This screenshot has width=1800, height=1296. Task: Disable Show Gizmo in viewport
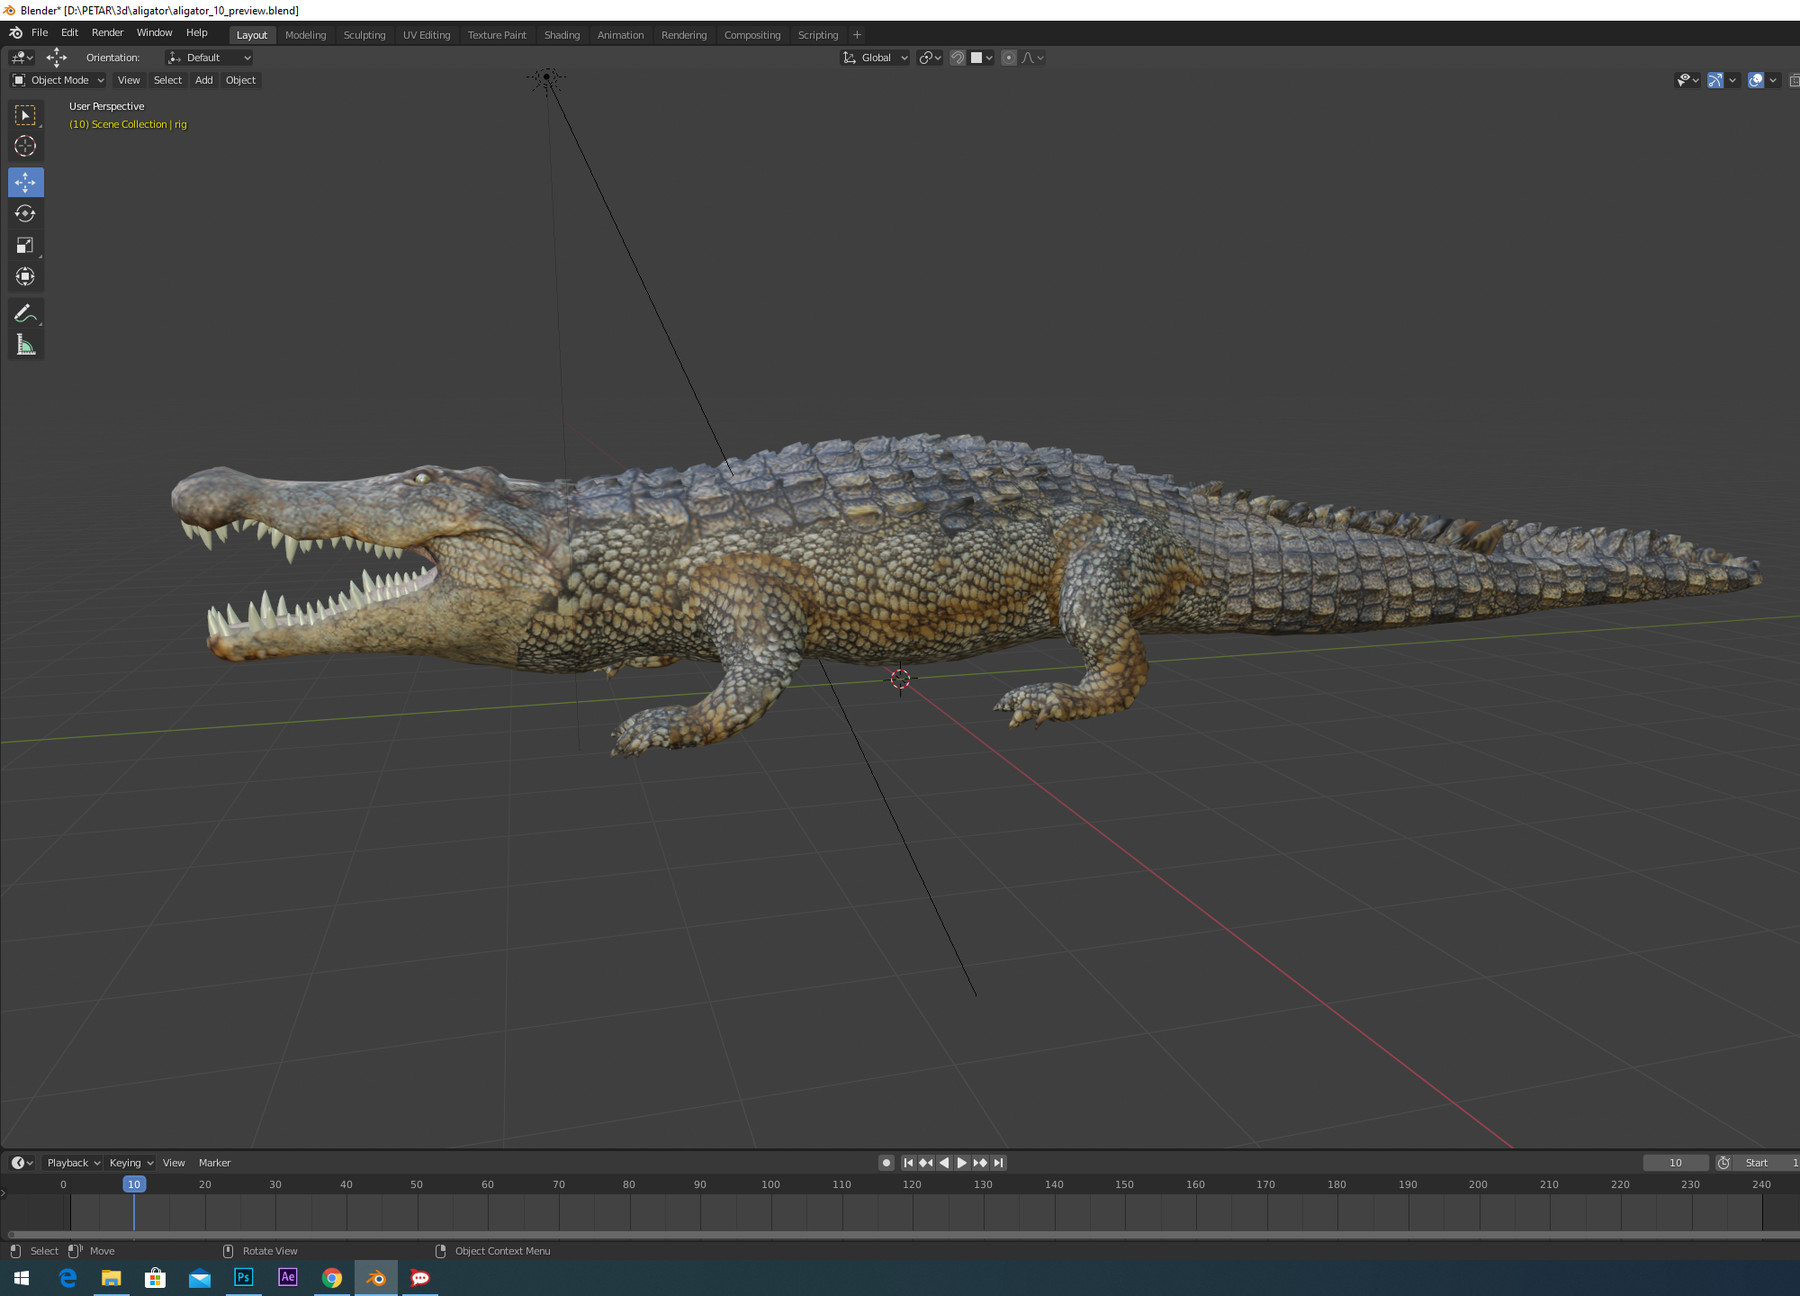[x=1714, y=80]
